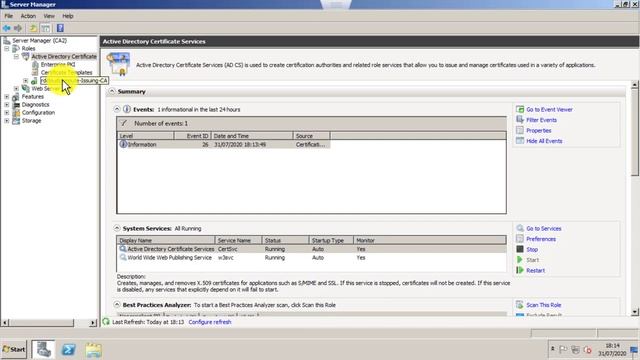Click the refresh icon beside Last Refresh
This screenshot has width=640, height=360.
click(106, 322)
